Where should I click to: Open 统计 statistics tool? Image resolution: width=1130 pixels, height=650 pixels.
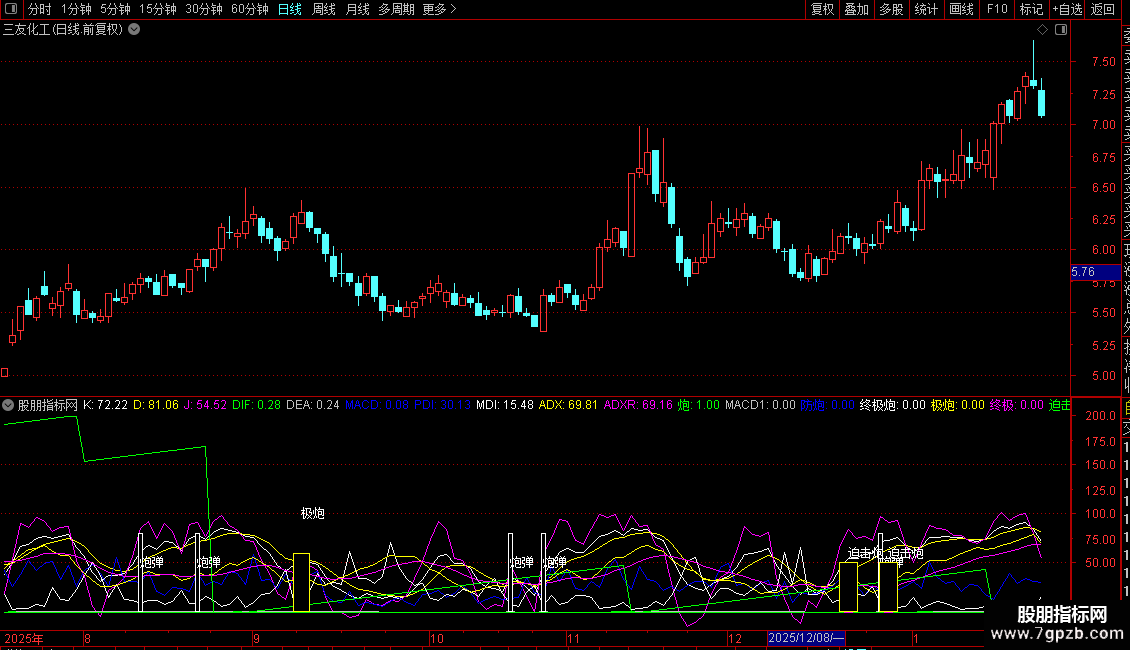pyautogui.click(x=926, y=9)
